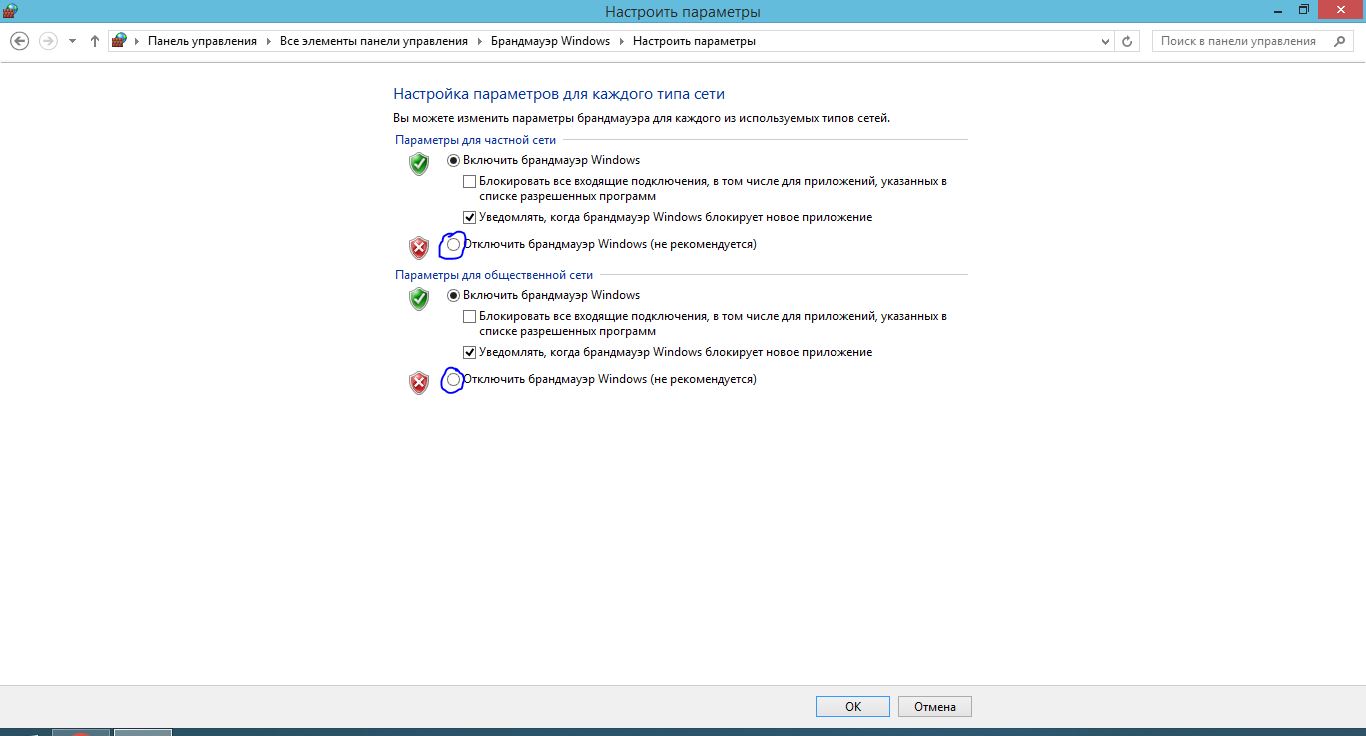Viewport: 1366px width, 736px height.
Task: Click the red shield under private network settings
Action: click(x=419, y=247)
